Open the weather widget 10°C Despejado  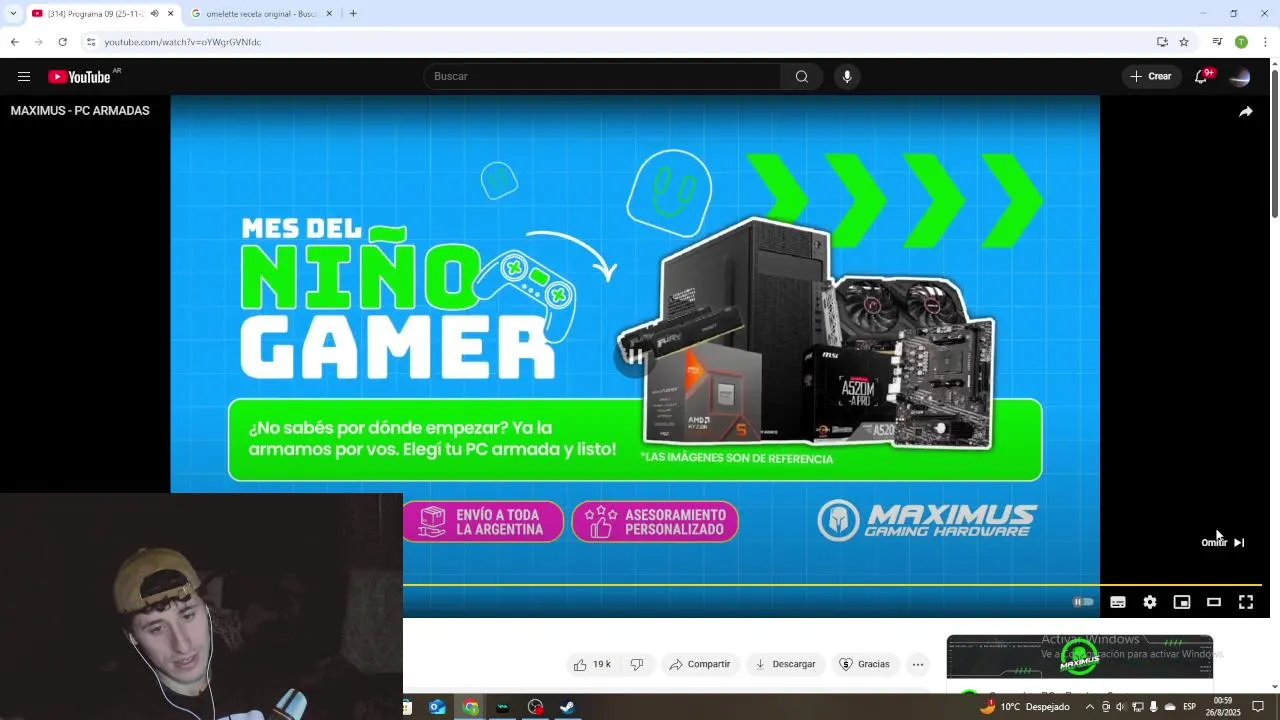(x=1024, y=707)
